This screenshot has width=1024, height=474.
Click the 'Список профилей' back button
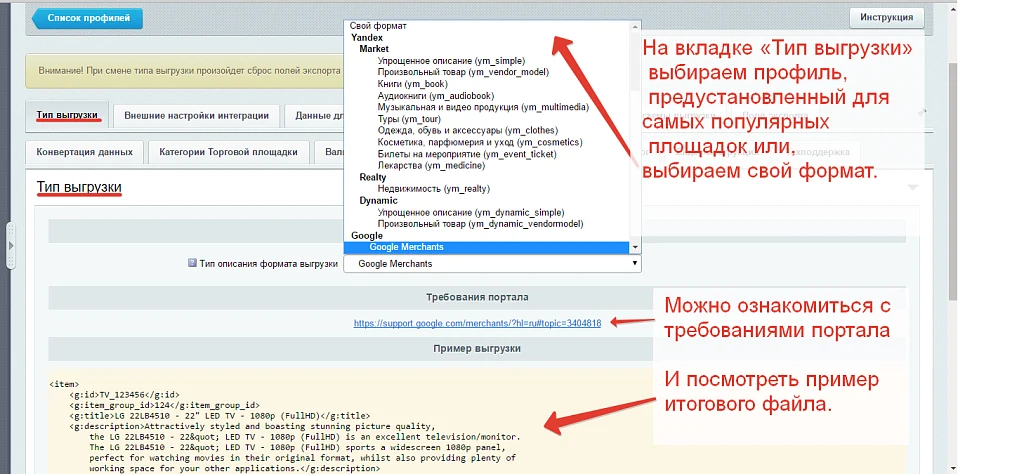tap(87, 18)
